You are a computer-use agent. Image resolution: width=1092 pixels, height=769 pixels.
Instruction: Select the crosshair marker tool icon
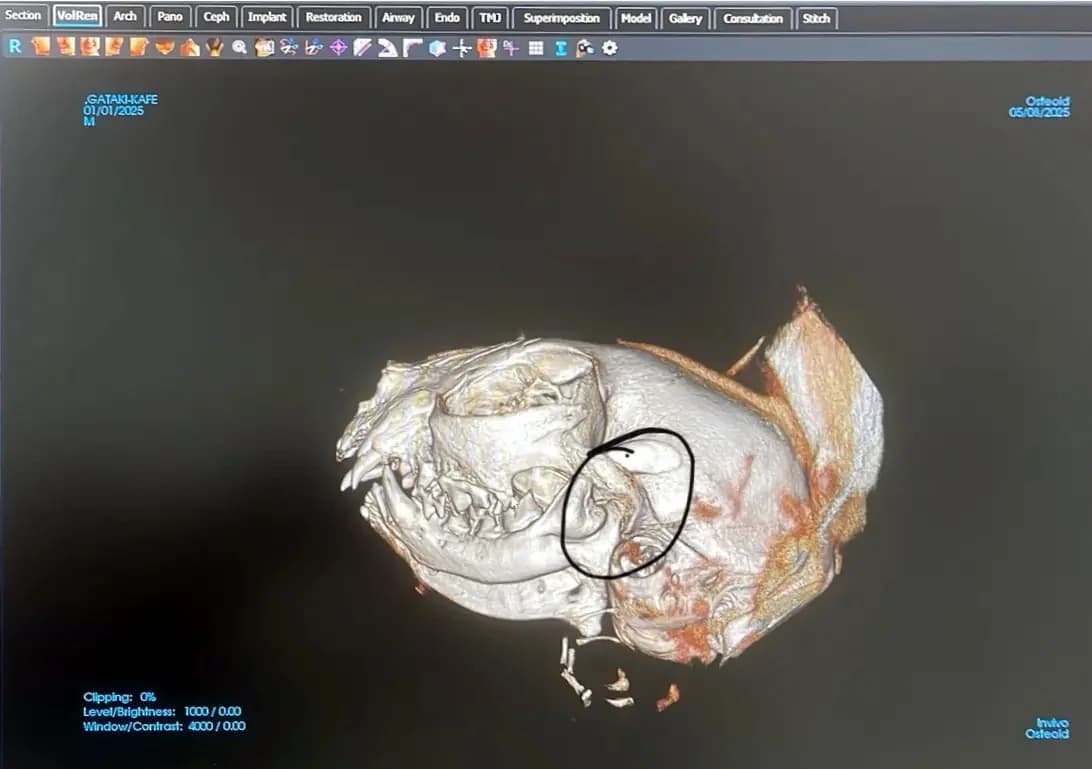pyautogui.click(x=461, y=47)
